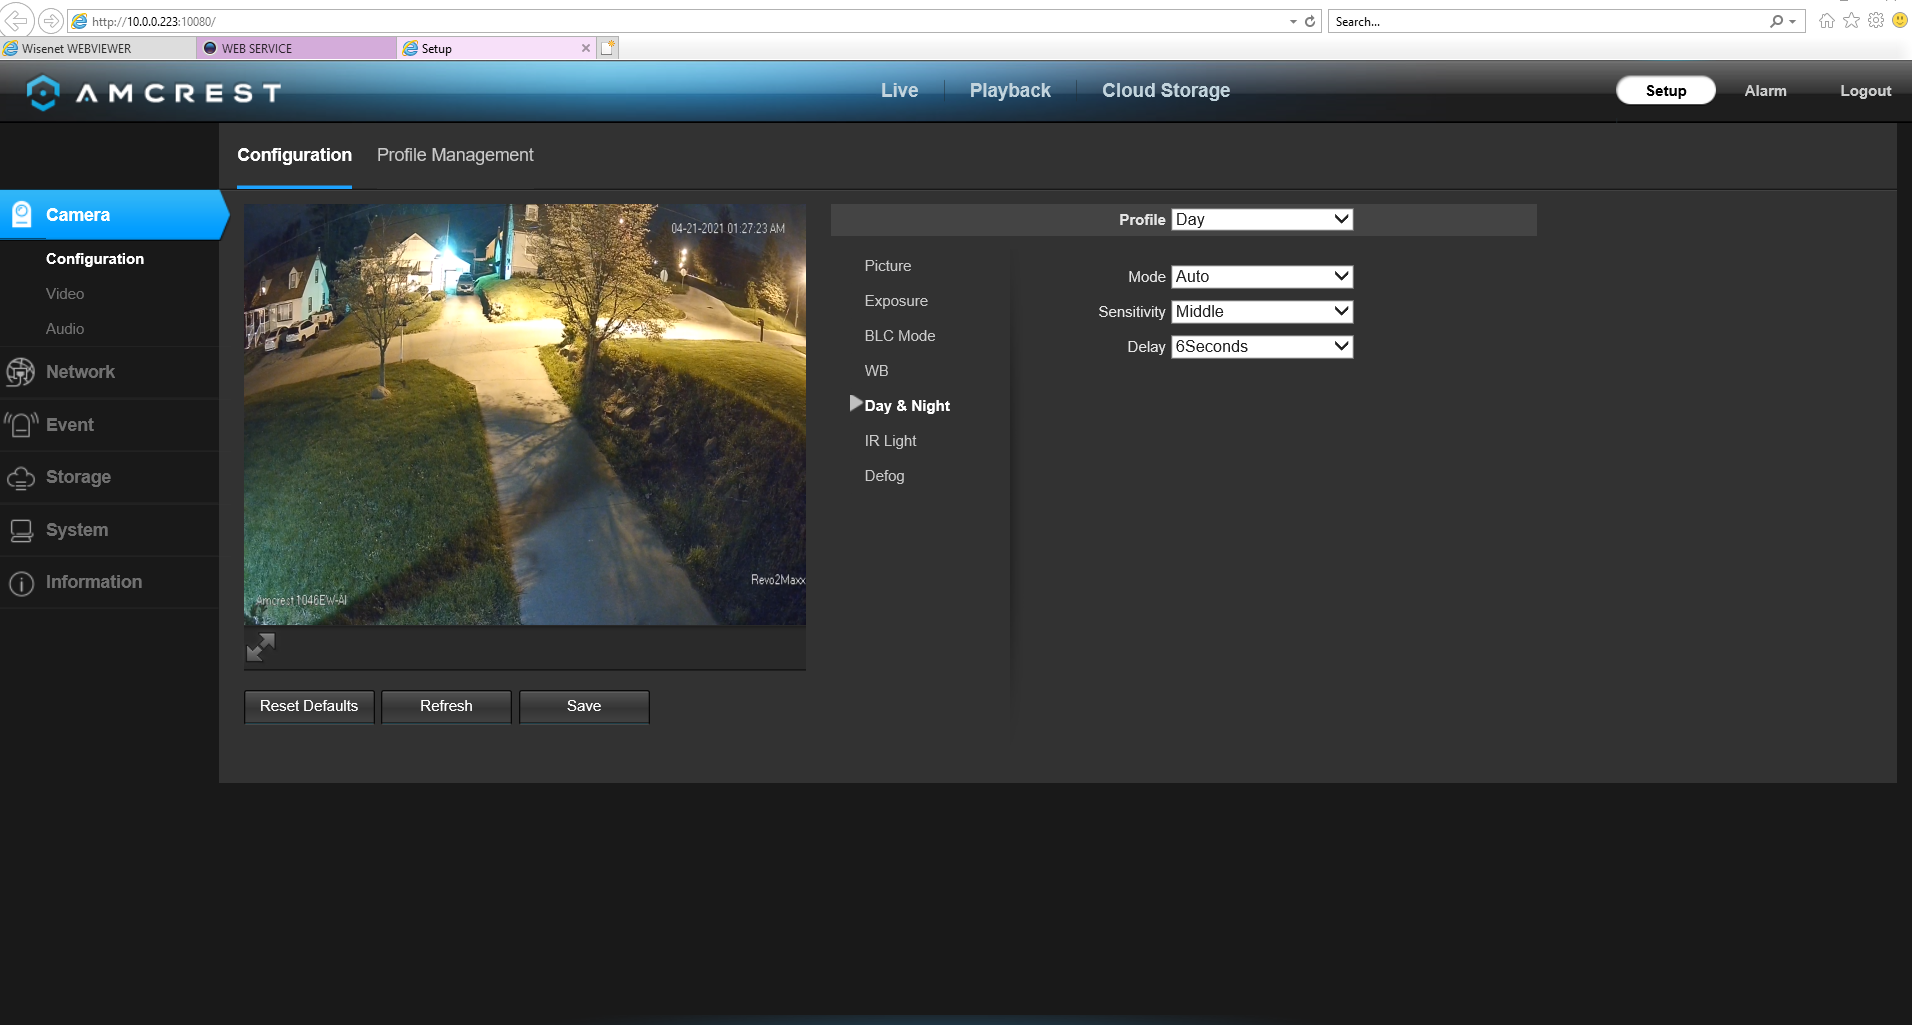Switch to Wisenet WEBVIEWER browser tab
This screenshot has width=1912, height=1025.
click(x=98, y=48)
